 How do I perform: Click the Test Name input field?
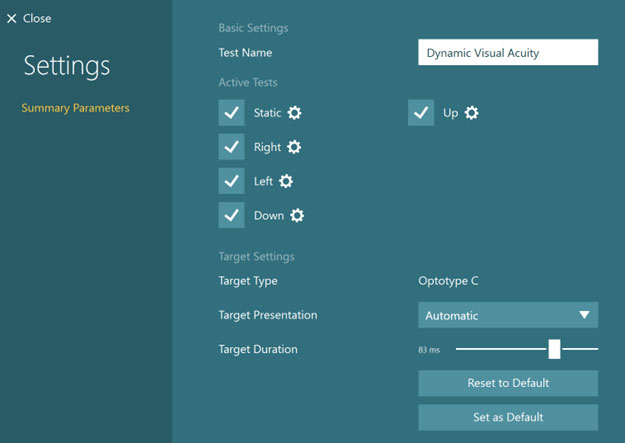tap(508, 52)
